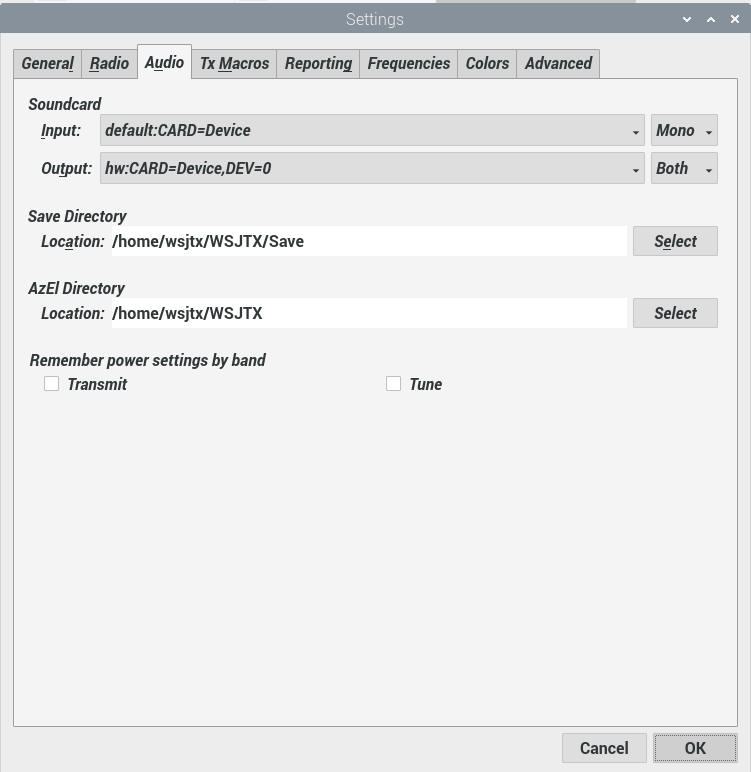The height and width of the screenshot is (772, 751).
Task: Close the Settings window
Action: coord(735,19)
